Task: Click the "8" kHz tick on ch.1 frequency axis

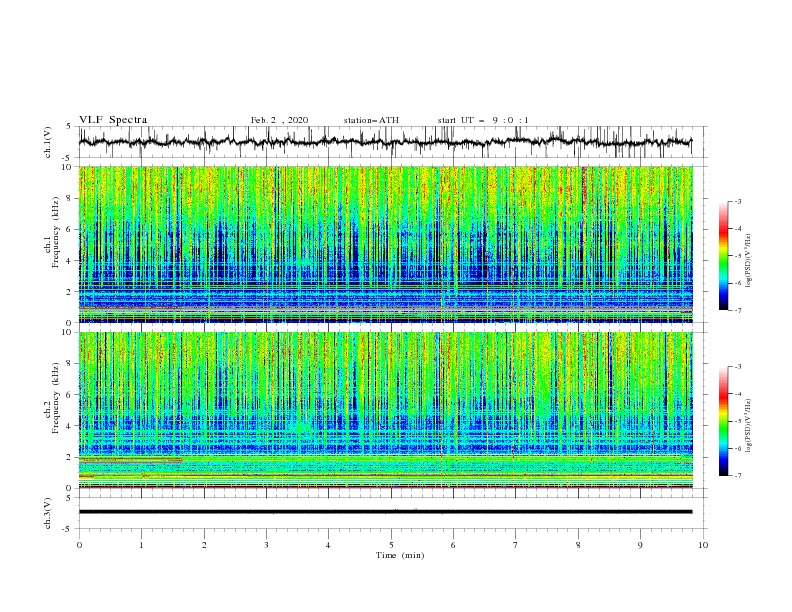Action: (71, 198)
